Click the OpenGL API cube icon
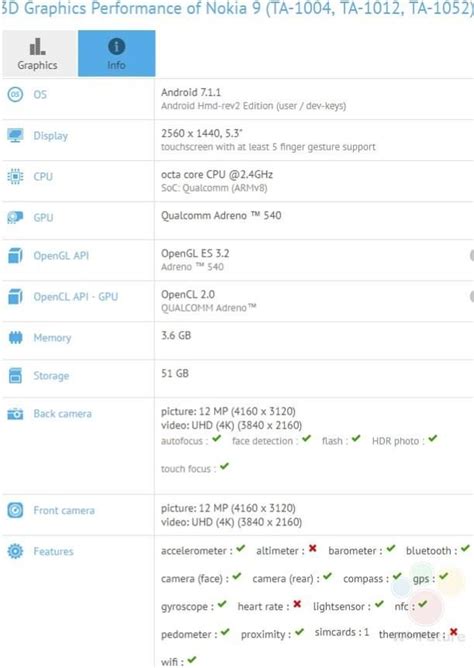474x668 pixels. [15, 256]
